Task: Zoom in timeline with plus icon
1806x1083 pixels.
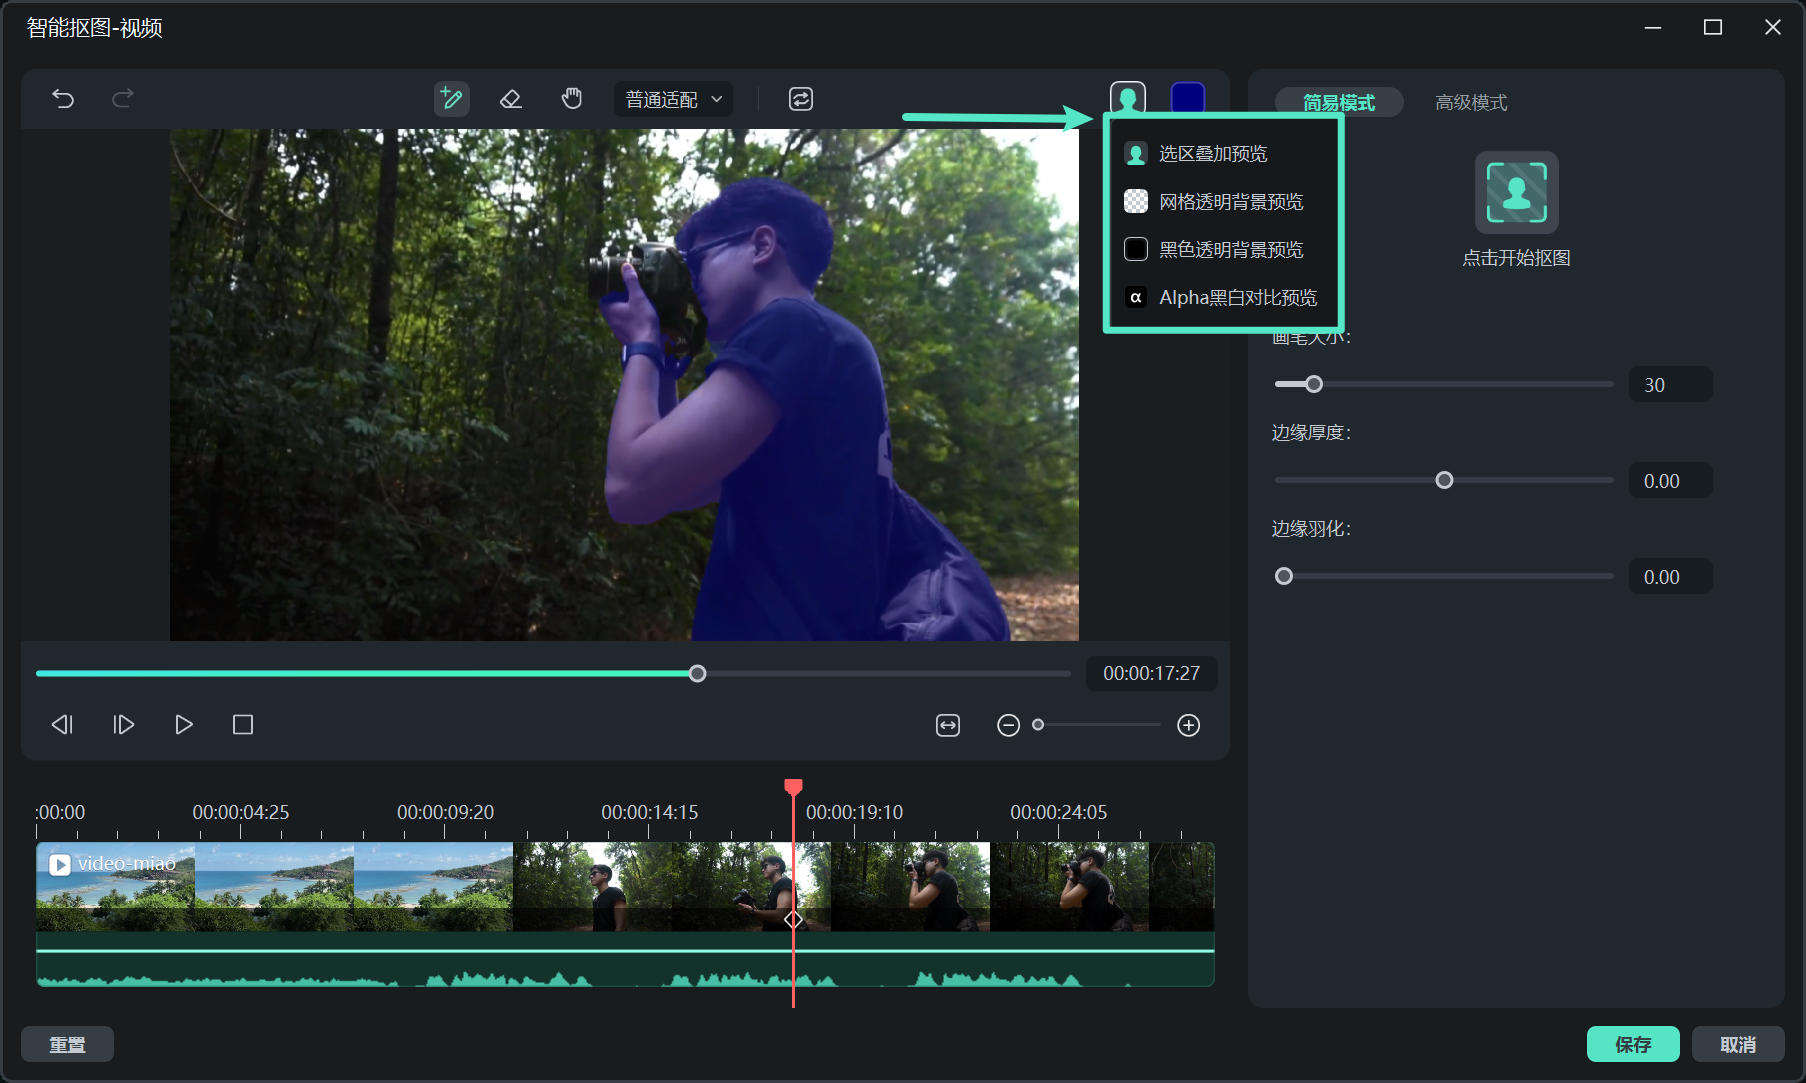Action: pos(1189,726)
